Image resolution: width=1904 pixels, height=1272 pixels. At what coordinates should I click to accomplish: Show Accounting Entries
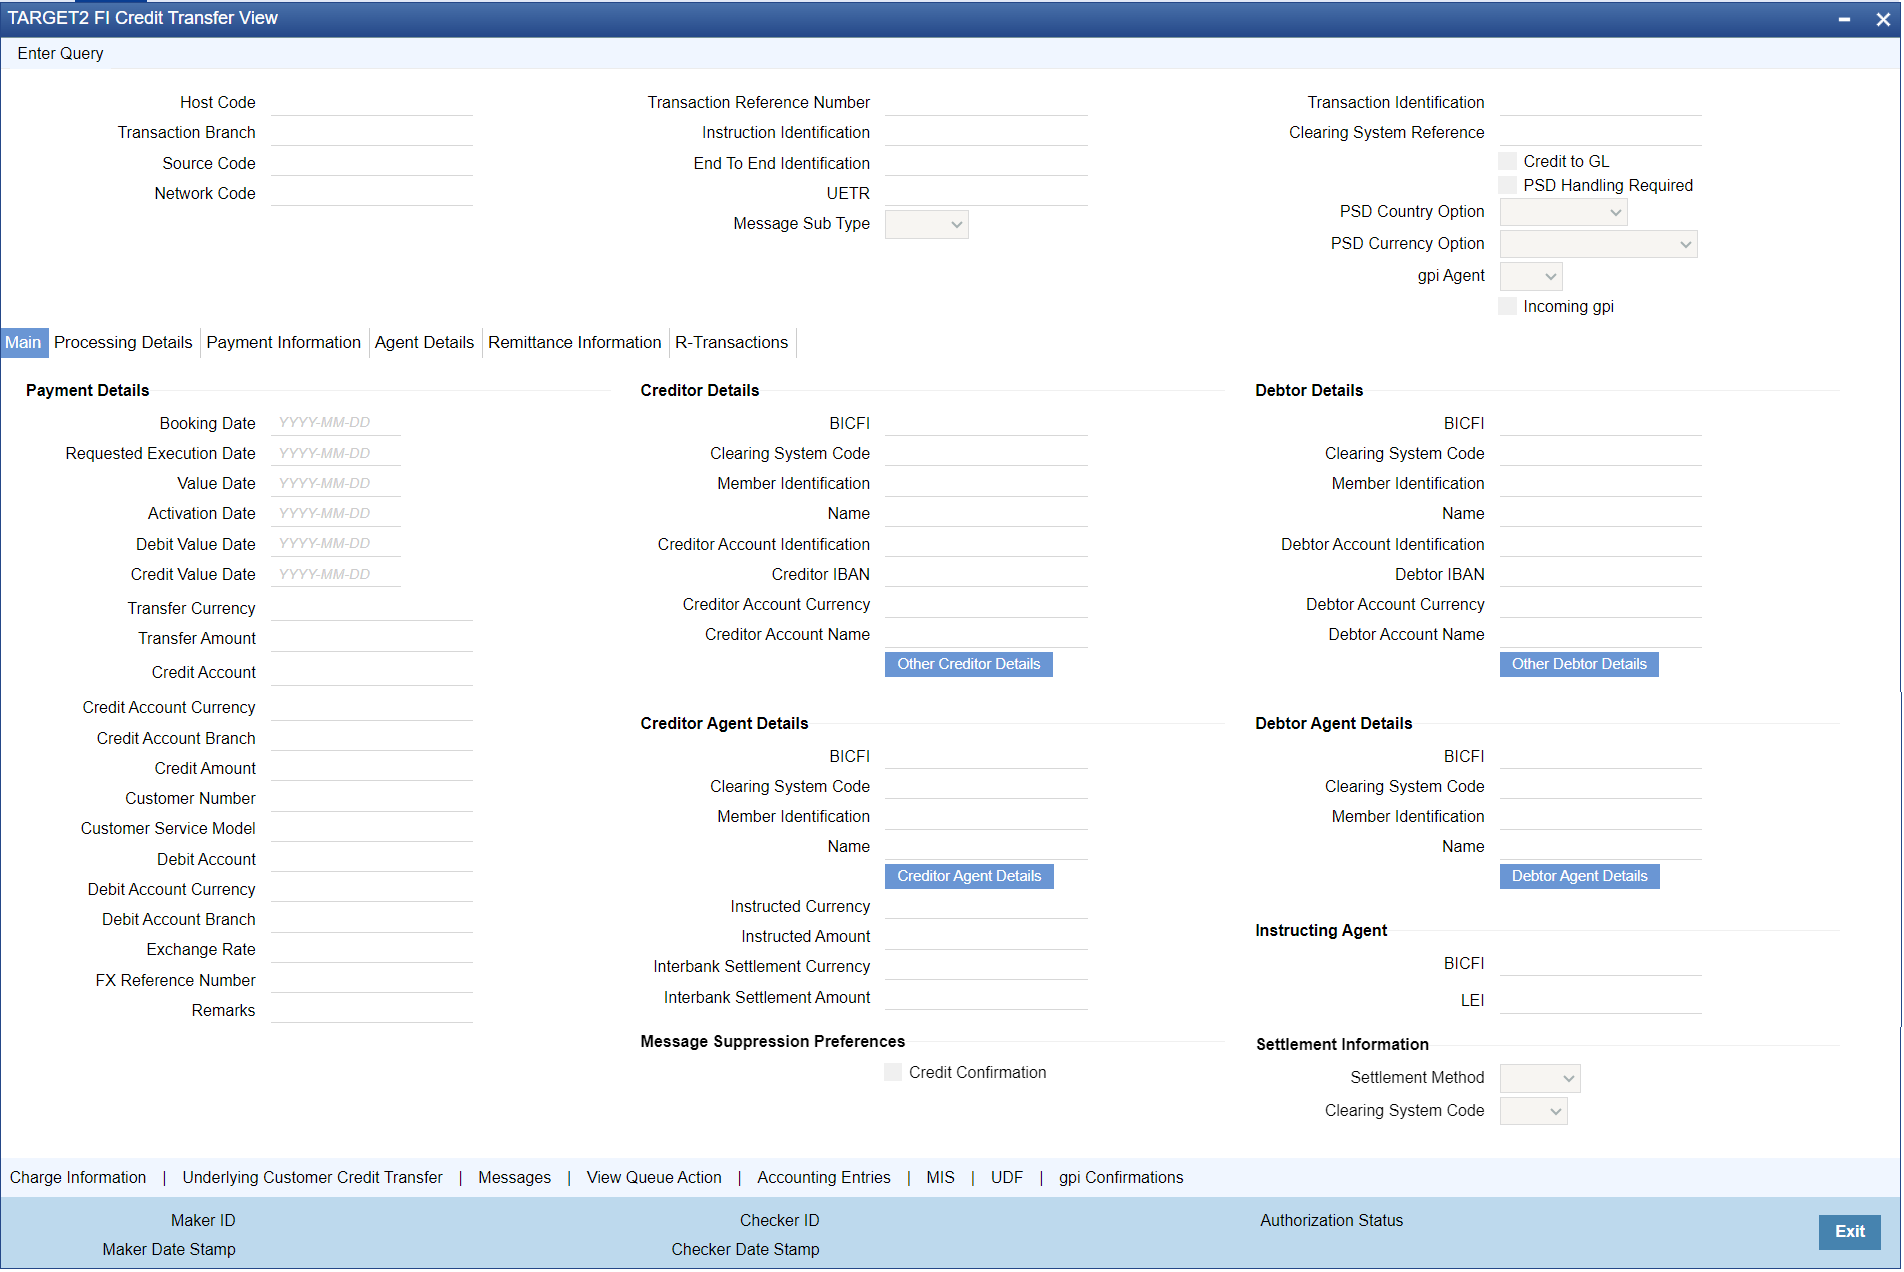tap(824, 1178)
